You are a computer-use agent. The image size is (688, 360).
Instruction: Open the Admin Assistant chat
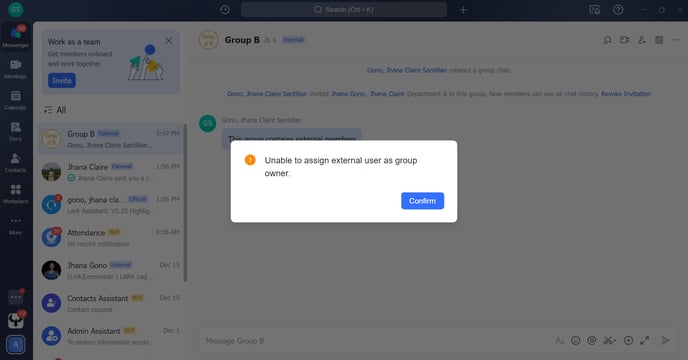[111, 336]
